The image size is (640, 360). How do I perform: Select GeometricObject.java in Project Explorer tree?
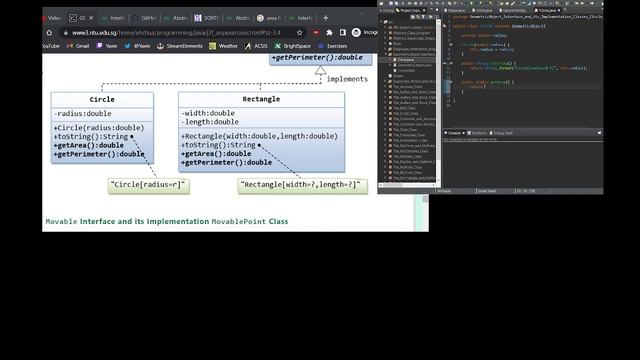(412, 65)
